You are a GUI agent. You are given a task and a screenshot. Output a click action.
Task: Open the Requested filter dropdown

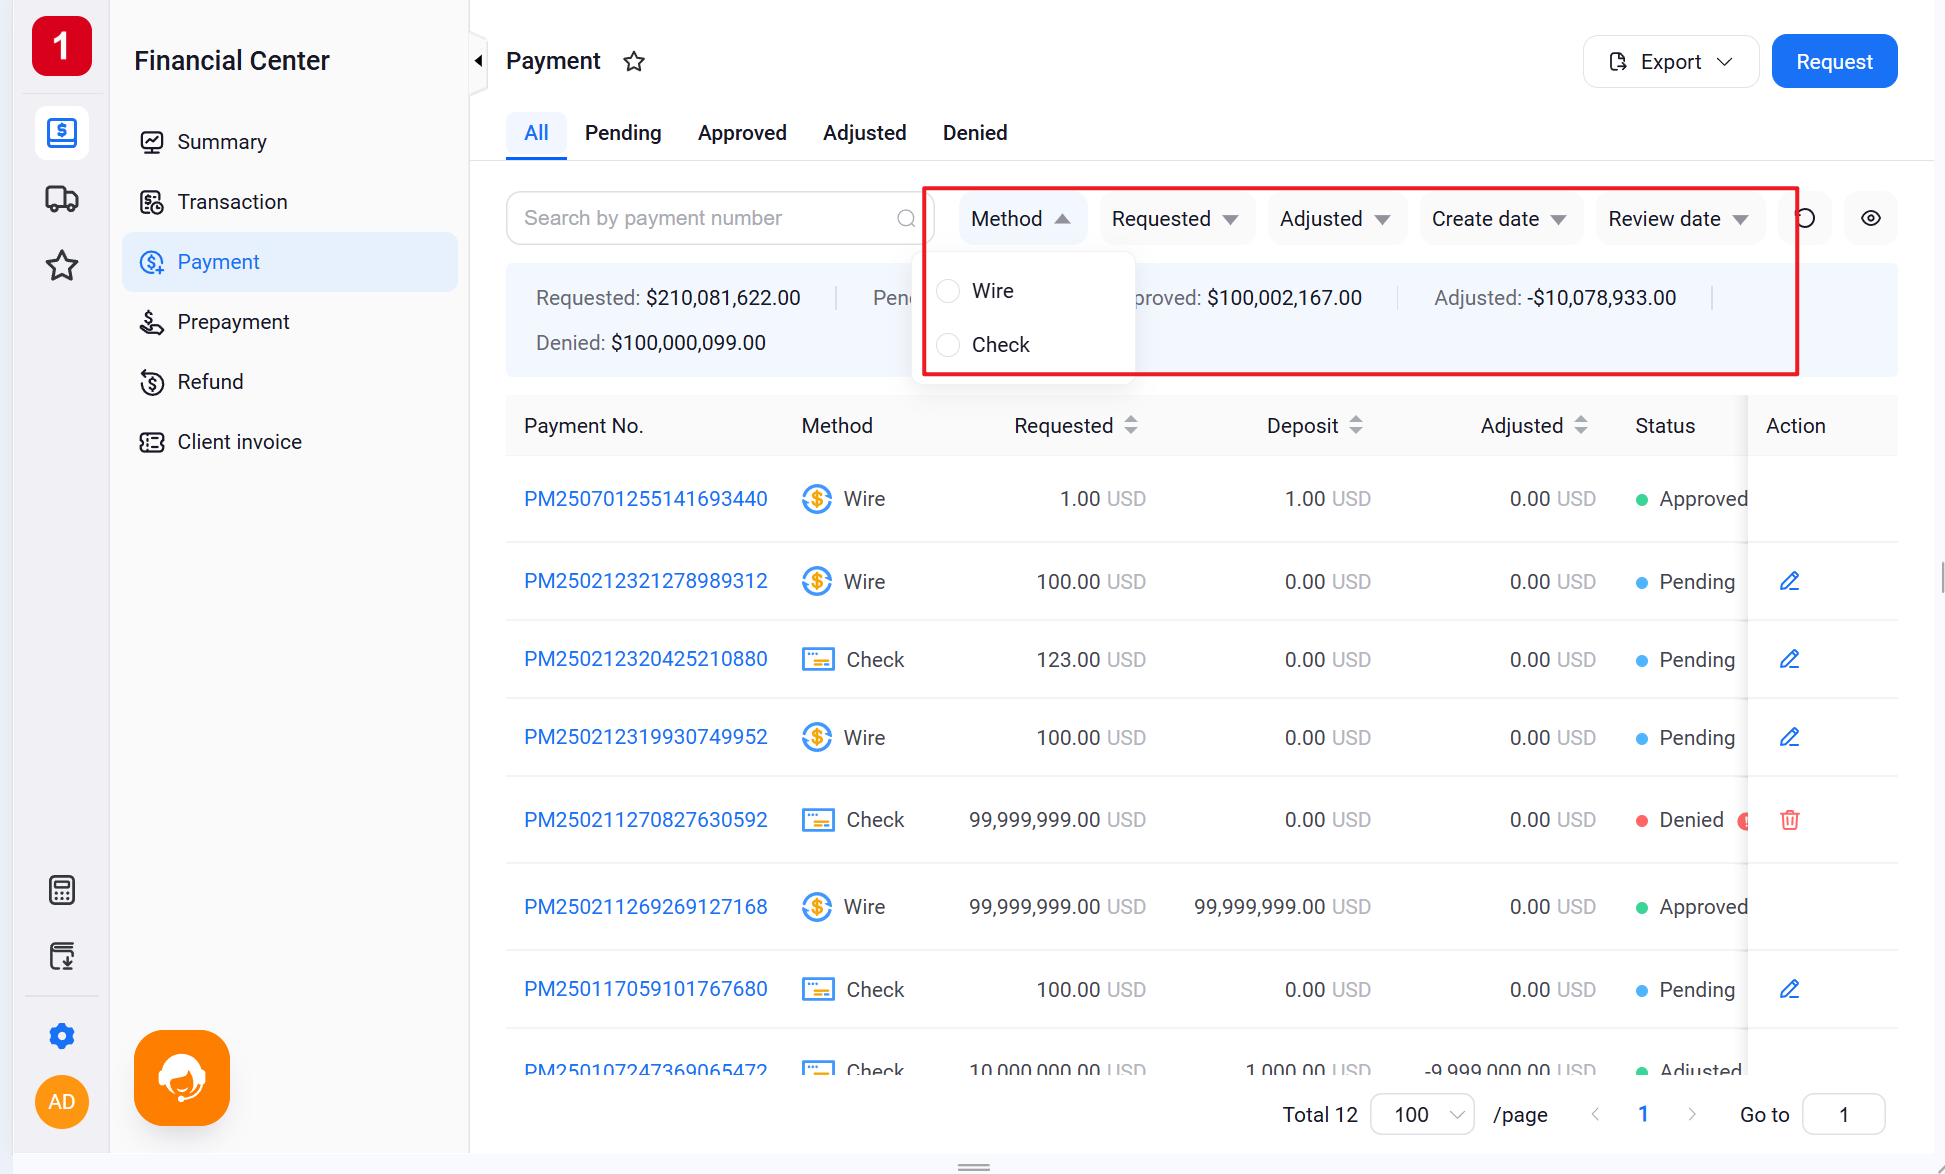[x=1176, y=218]
